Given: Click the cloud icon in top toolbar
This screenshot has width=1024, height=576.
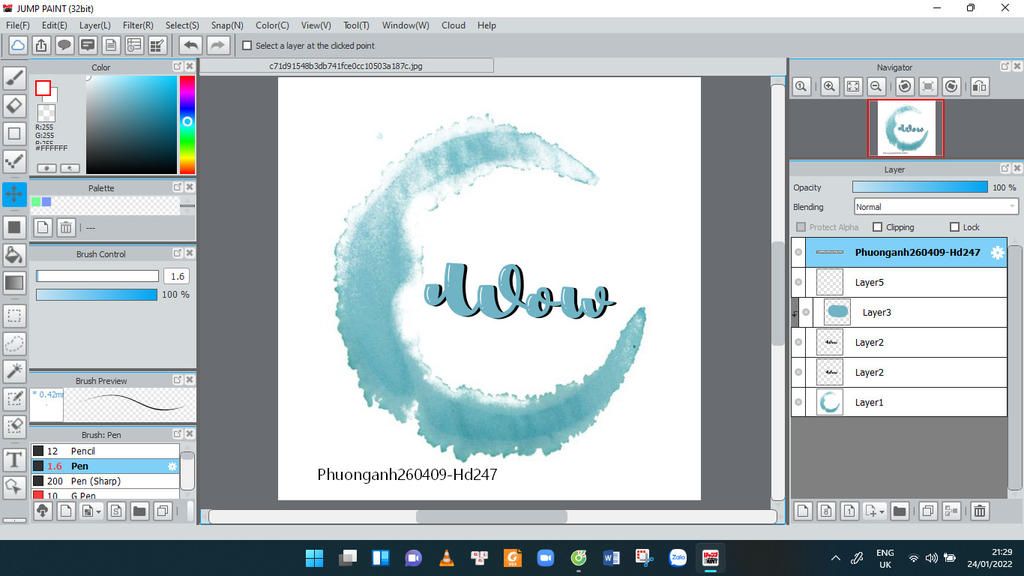Looking at the screenshot, I should (x=18, y=45).
